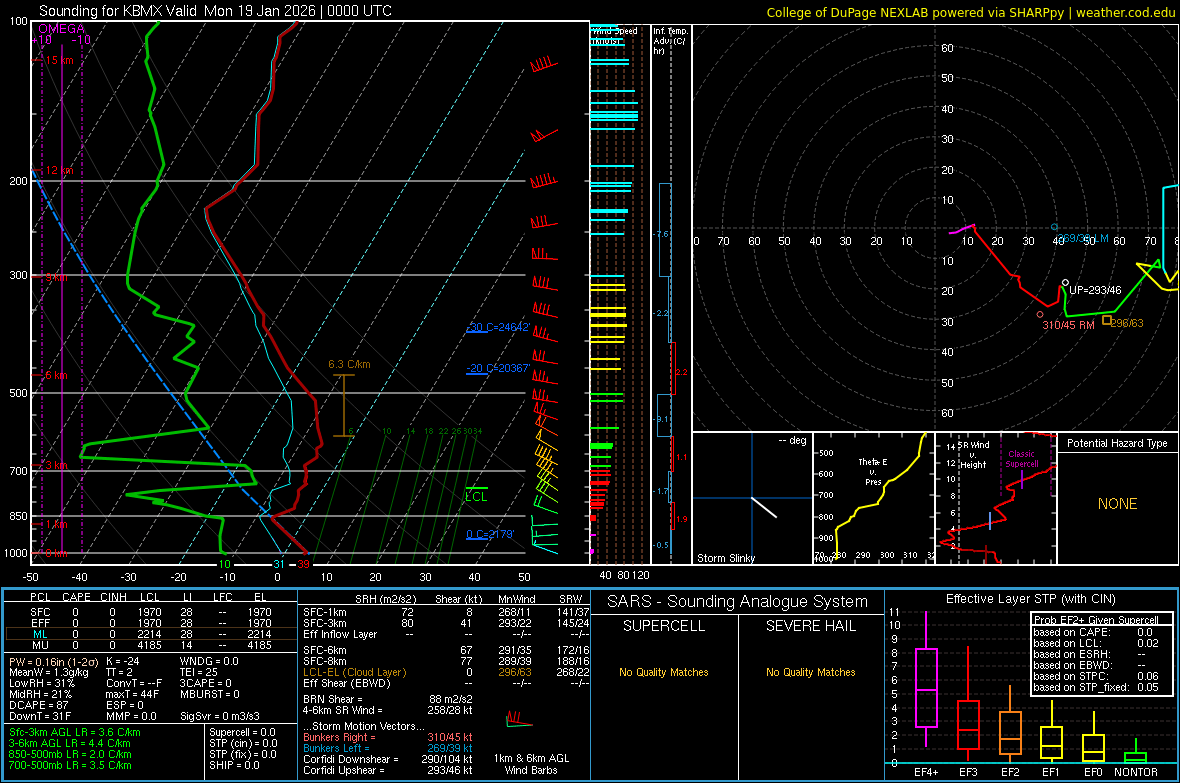Viewport: 1180px width, 783px height.
Task: Click the green 'LCL' marker on the skew-T
Action: coord(476,497)
